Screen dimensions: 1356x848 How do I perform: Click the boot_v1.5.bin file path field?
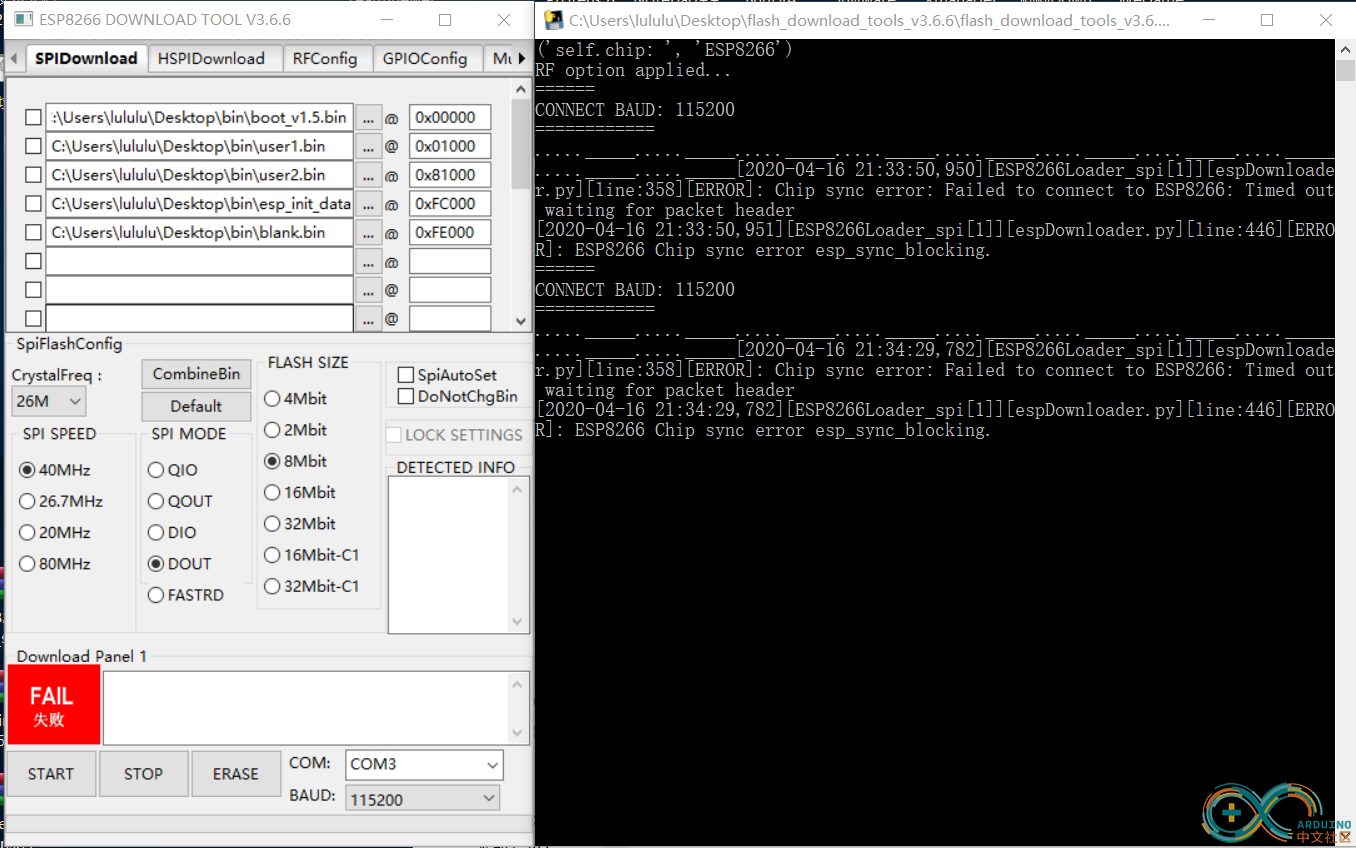(199, 118)
